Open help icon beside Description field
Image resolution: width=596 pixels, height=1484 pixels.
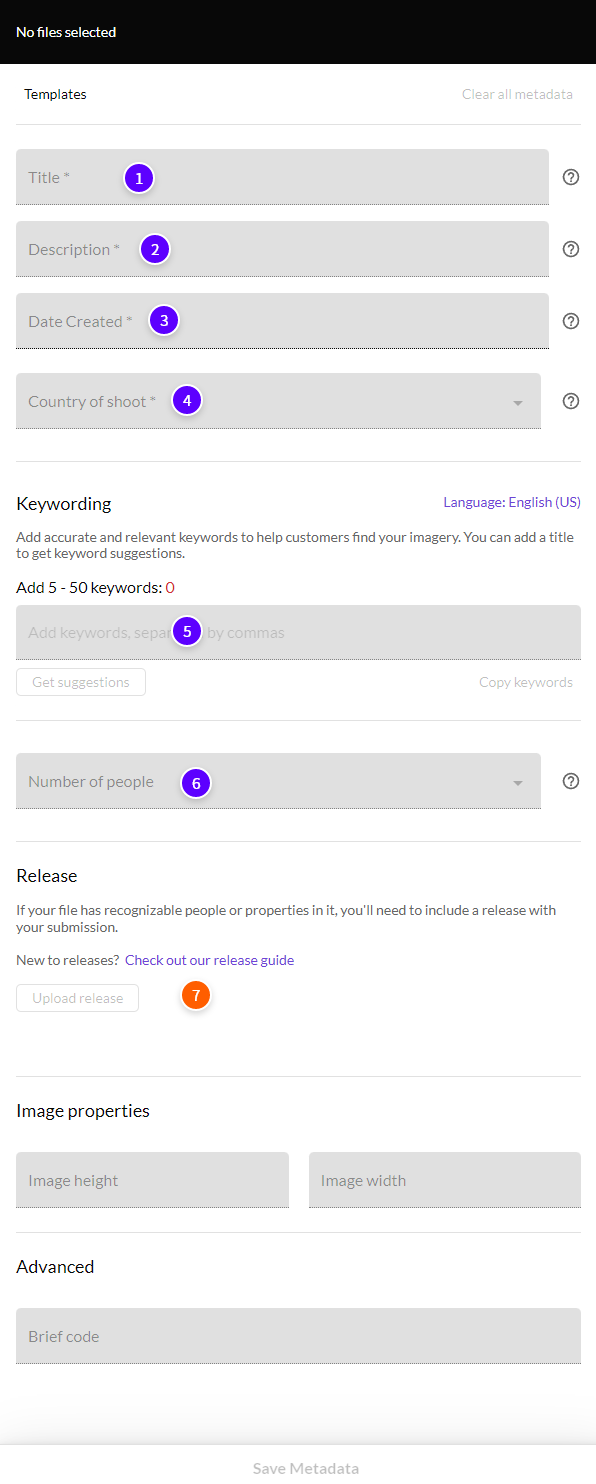(571, 249)
